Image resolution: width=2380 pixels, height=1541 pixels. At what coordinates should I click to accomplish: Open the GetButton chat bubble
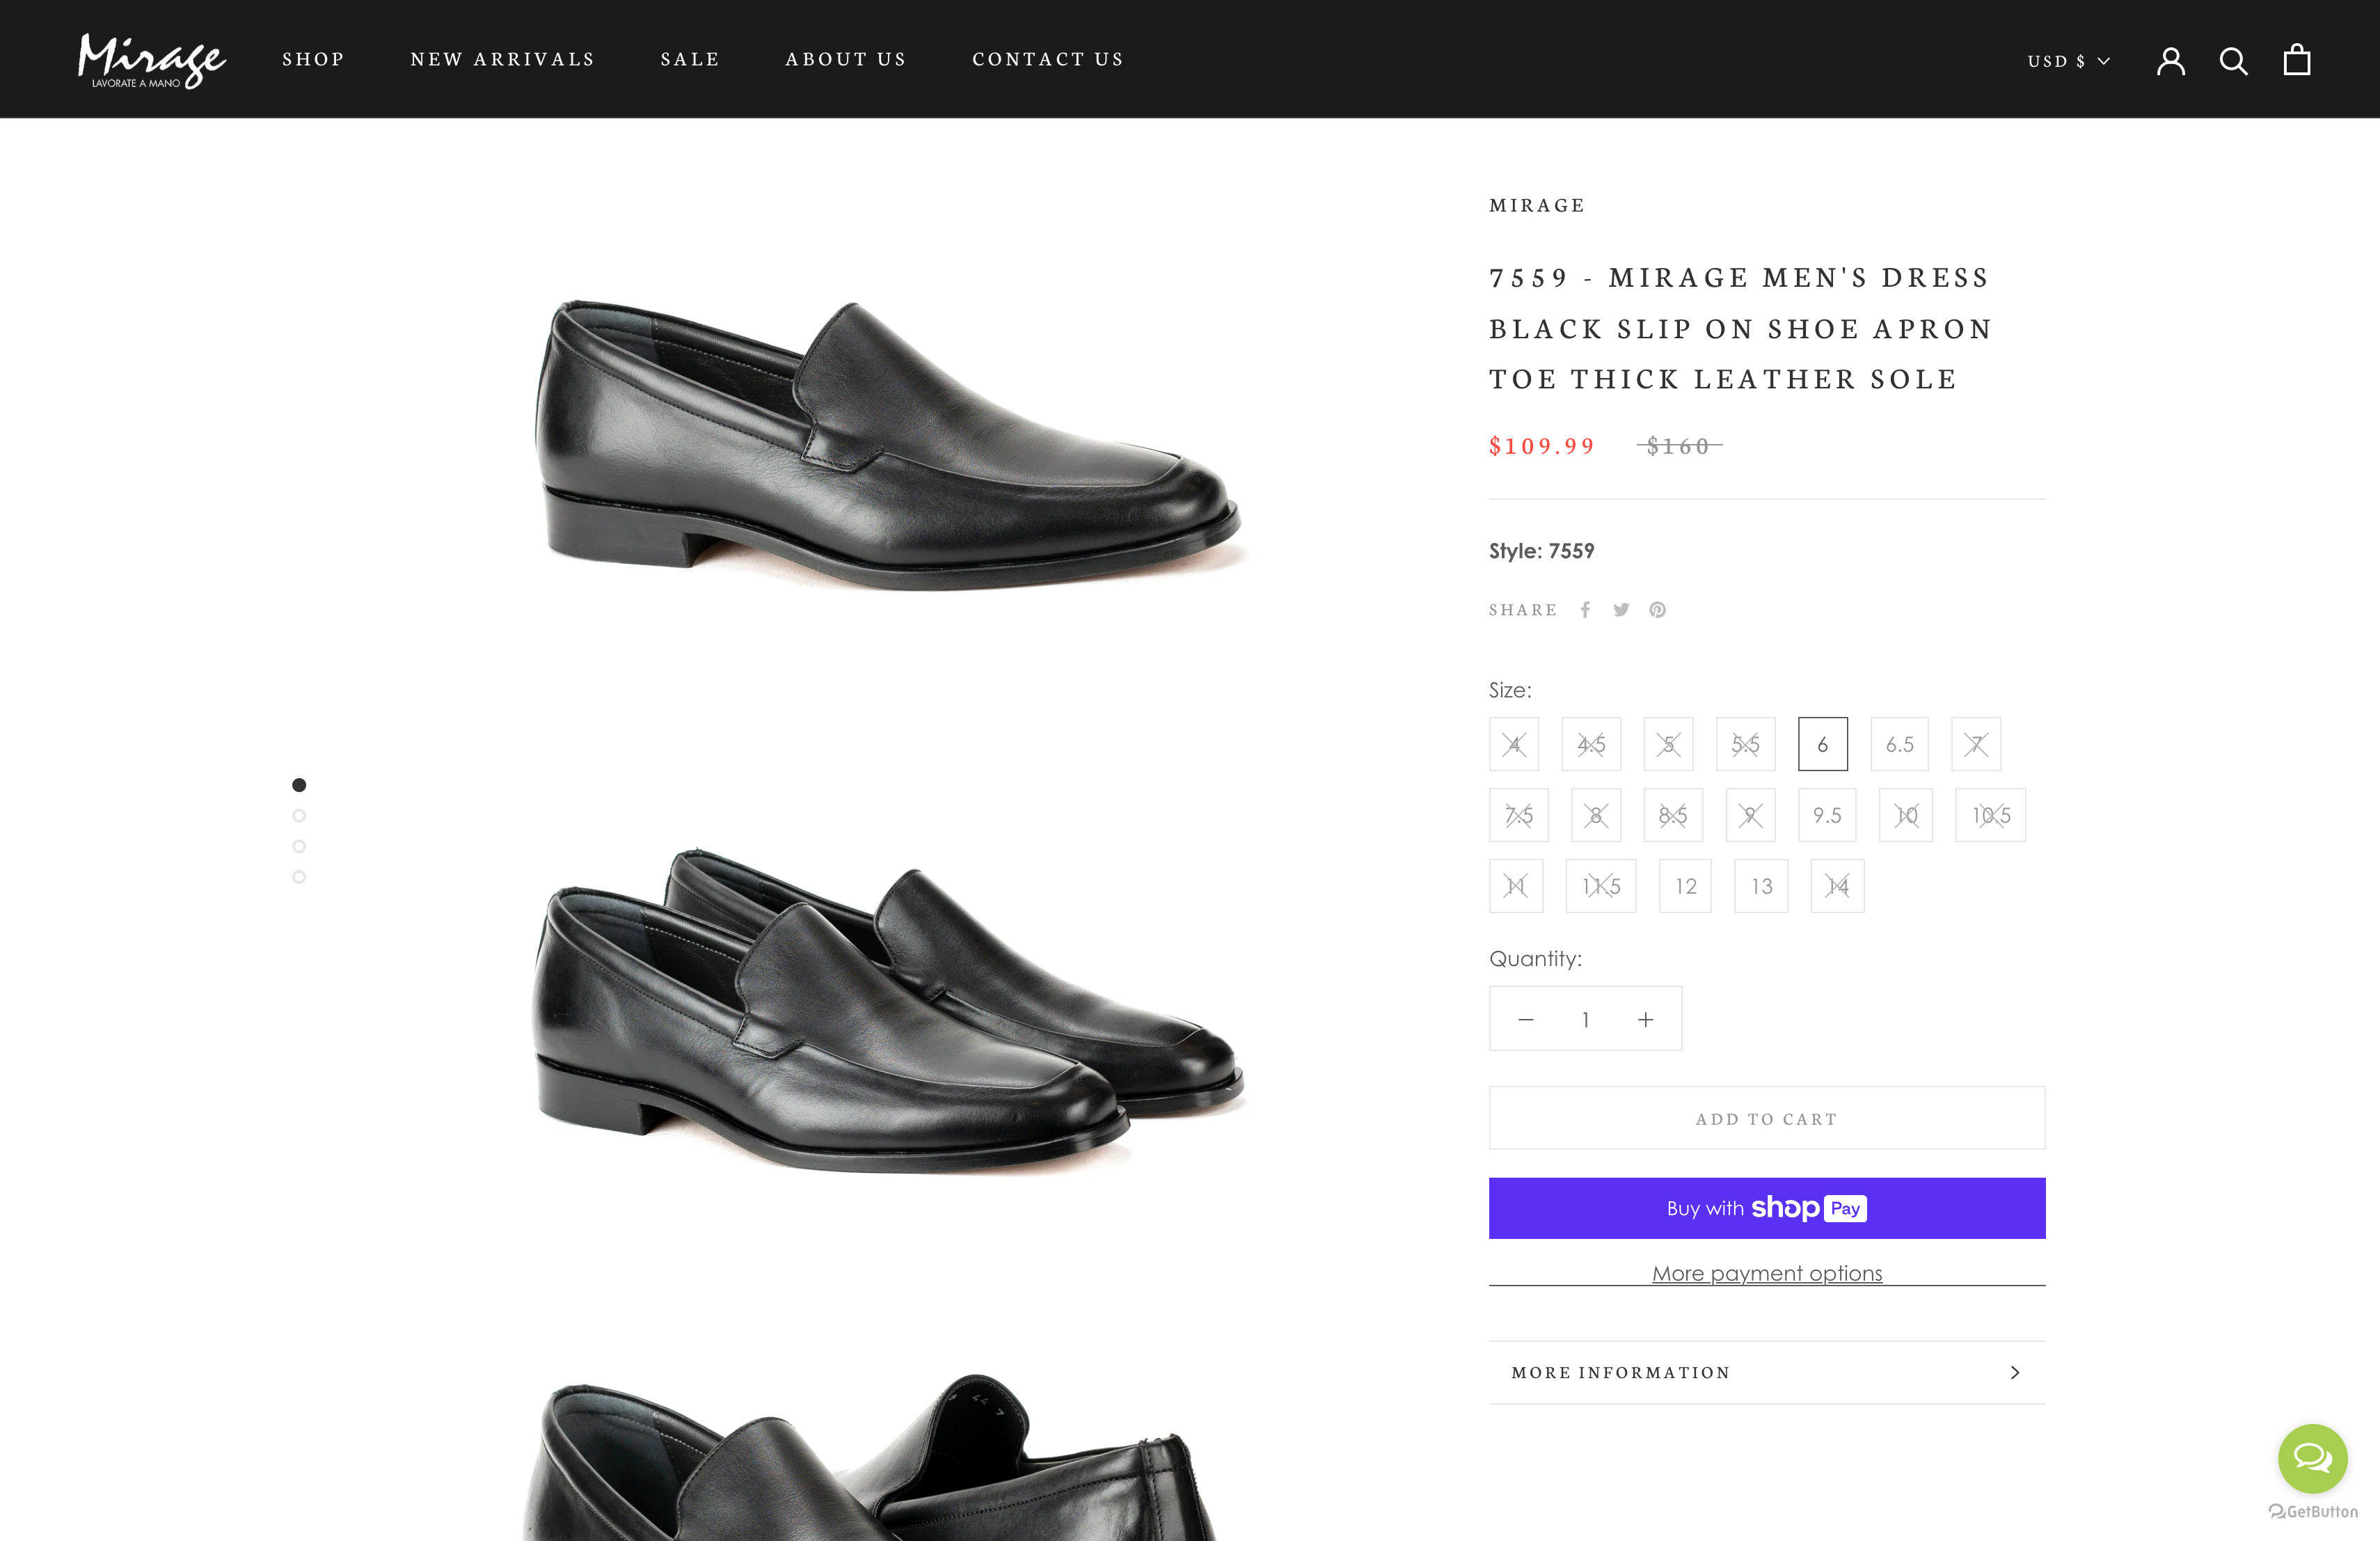click(x=2312, y=1458)
